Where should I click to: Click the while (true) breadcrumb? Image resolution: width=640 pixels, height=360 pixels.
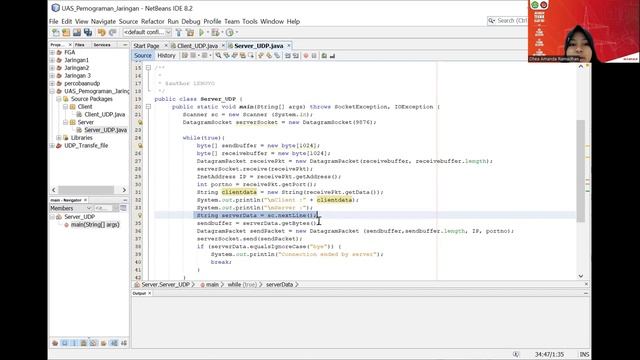[x=242, y=284]
